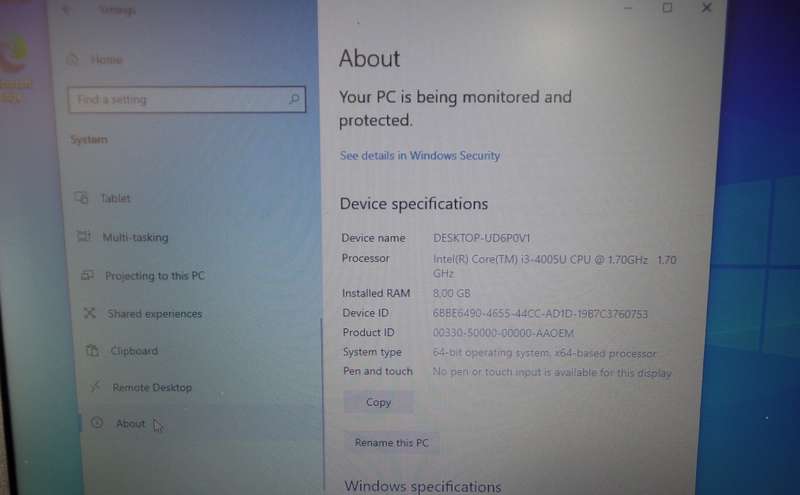Select Multi-tasking in the sidebar
This screenshot has height=495, width=800.
tap(135, 237)
